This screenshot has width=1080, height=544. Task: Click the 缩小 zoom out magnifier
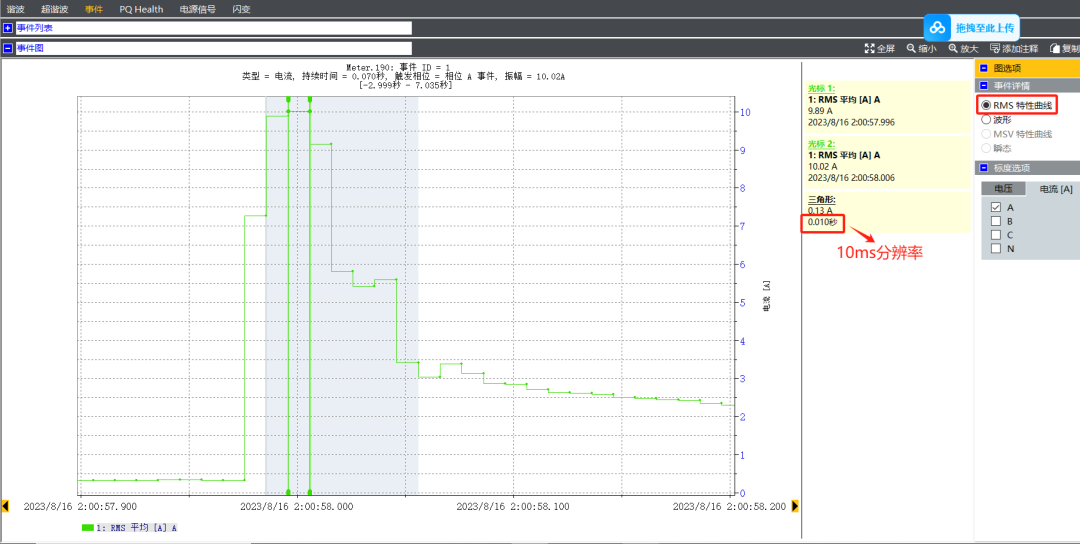[911, 48]
